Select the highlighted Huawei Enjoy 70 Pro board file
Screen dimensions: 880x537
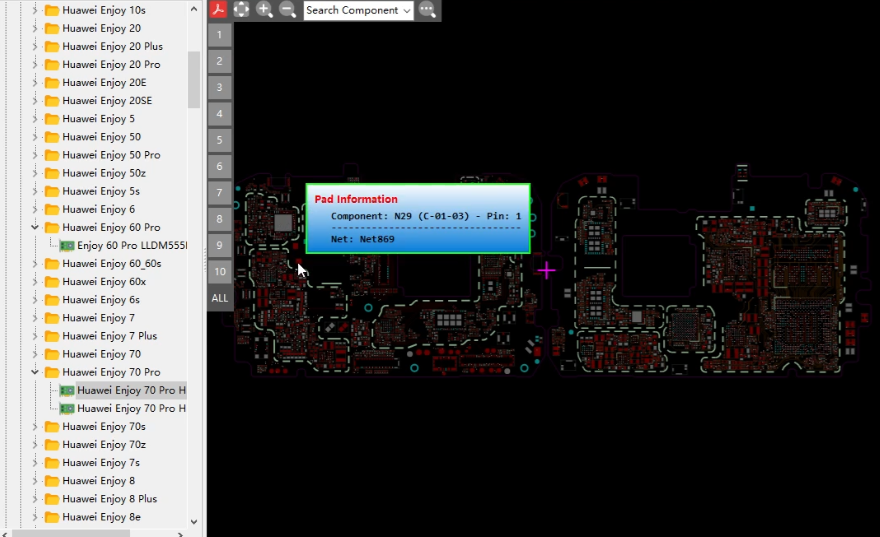[131, 390]
